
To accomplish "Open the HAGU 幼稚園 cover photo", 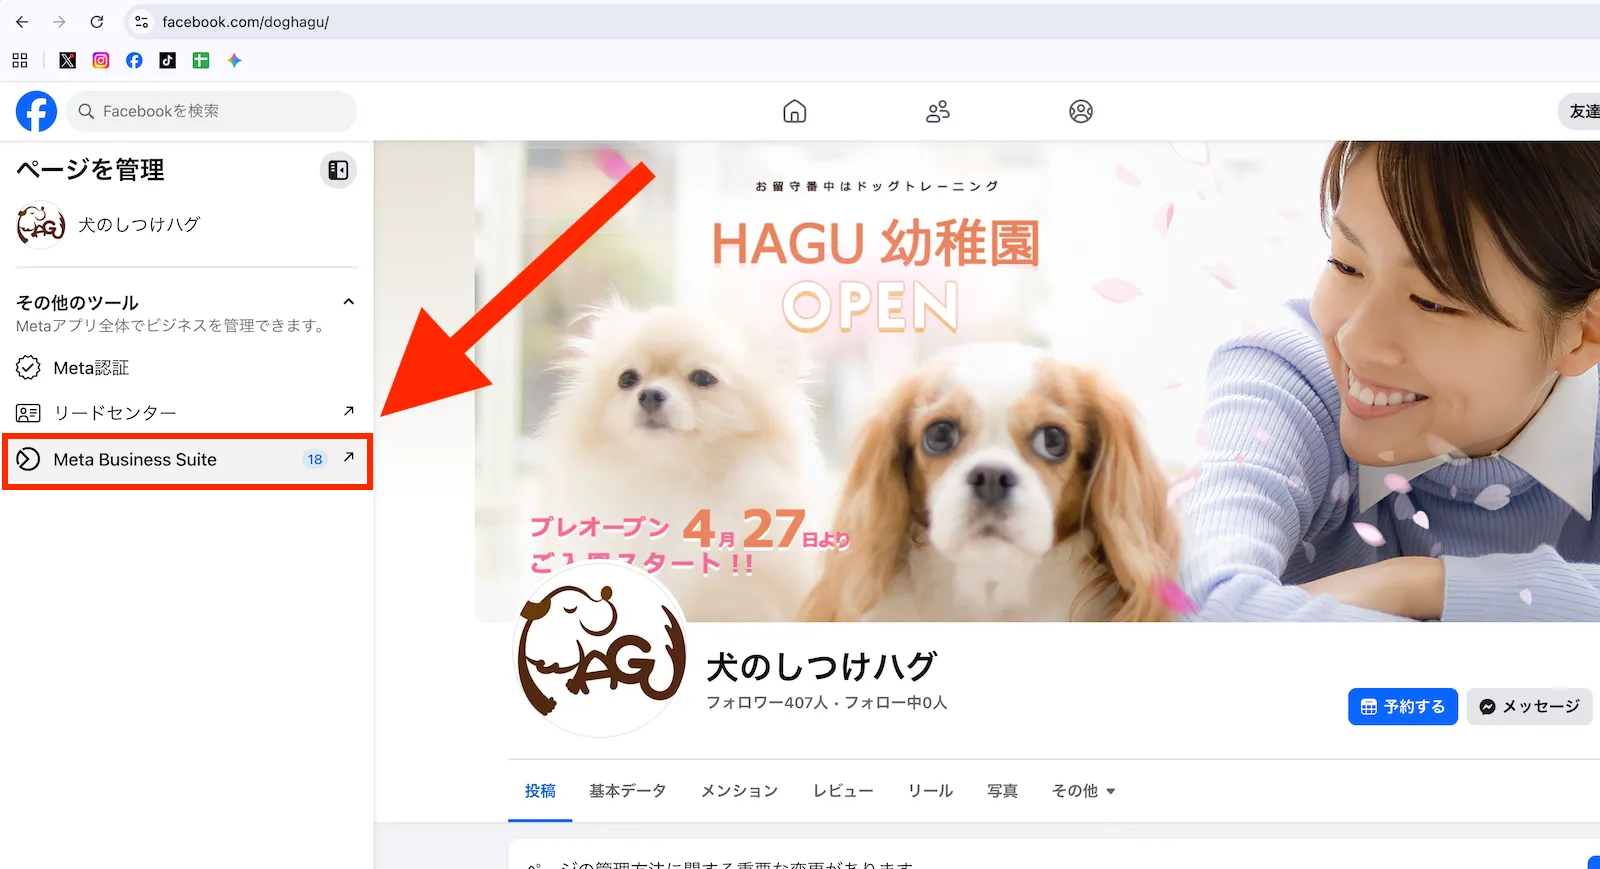I will (x=1037, y=380).
